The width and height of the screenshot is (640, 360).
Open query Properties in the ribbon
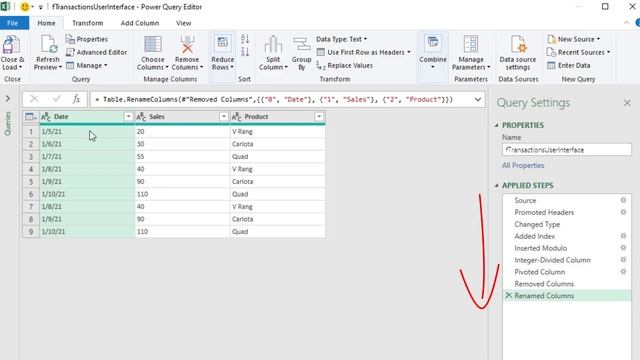[87, 39]
